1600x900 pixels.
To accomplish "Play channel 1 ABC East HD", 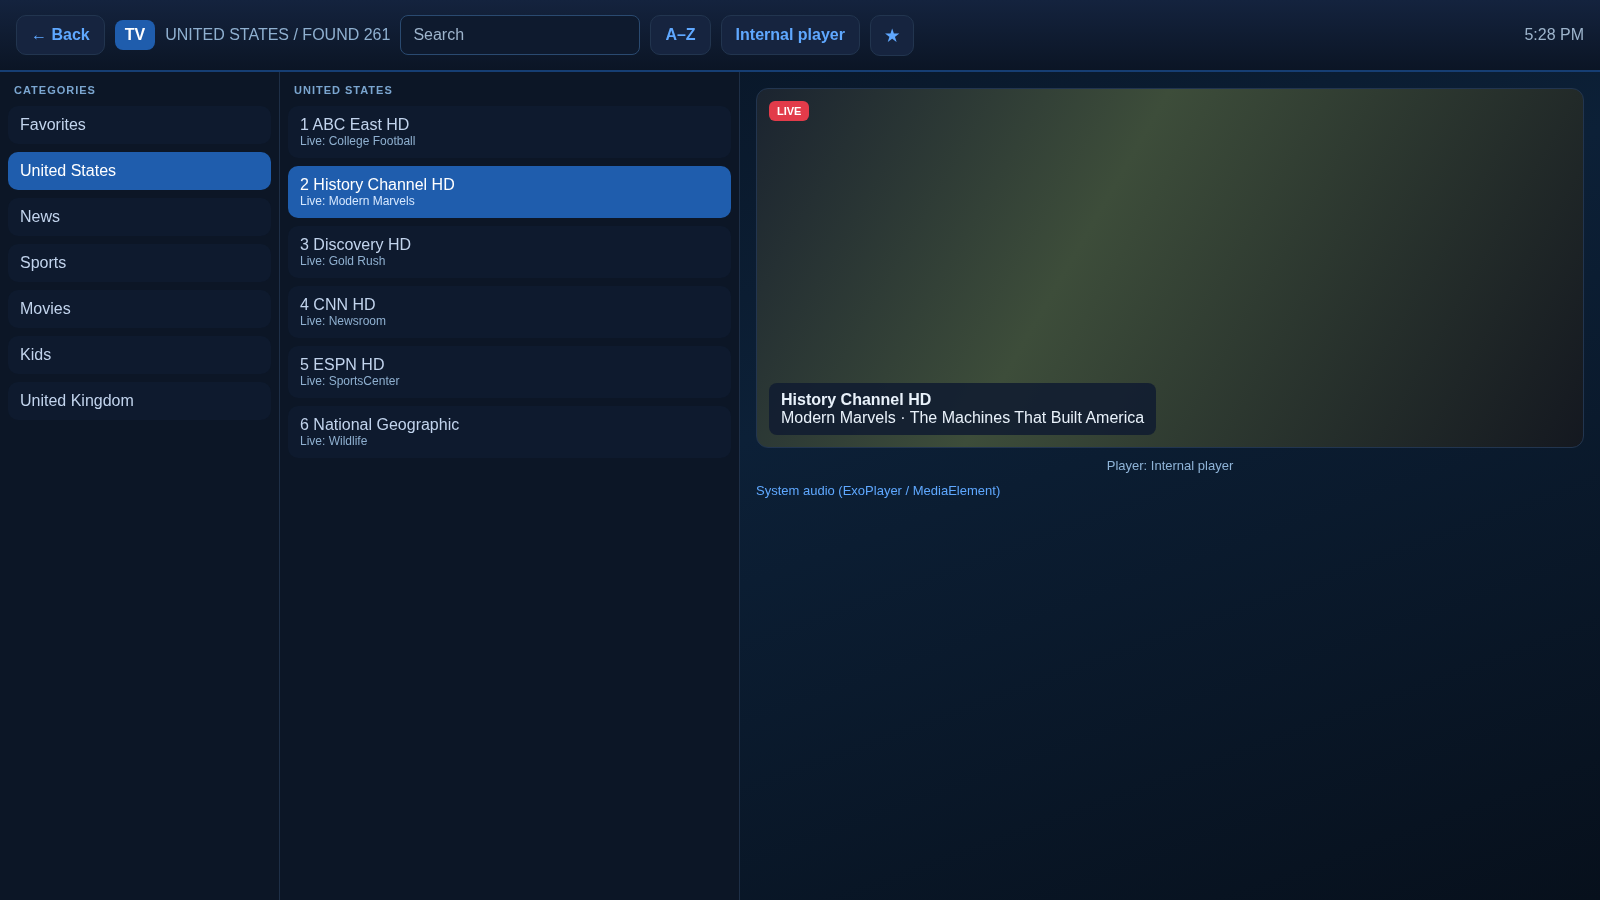I will pyautogui.click(x=509, y=132).
